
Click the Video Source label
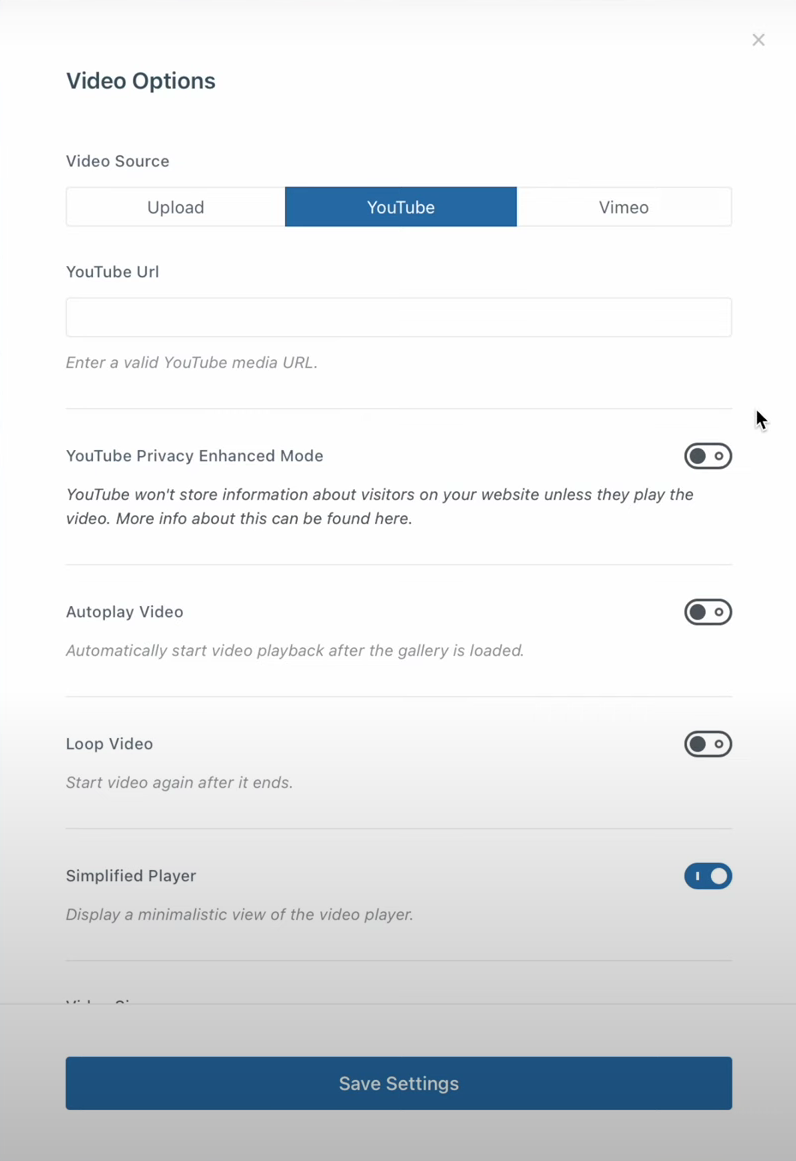point(118,161)
